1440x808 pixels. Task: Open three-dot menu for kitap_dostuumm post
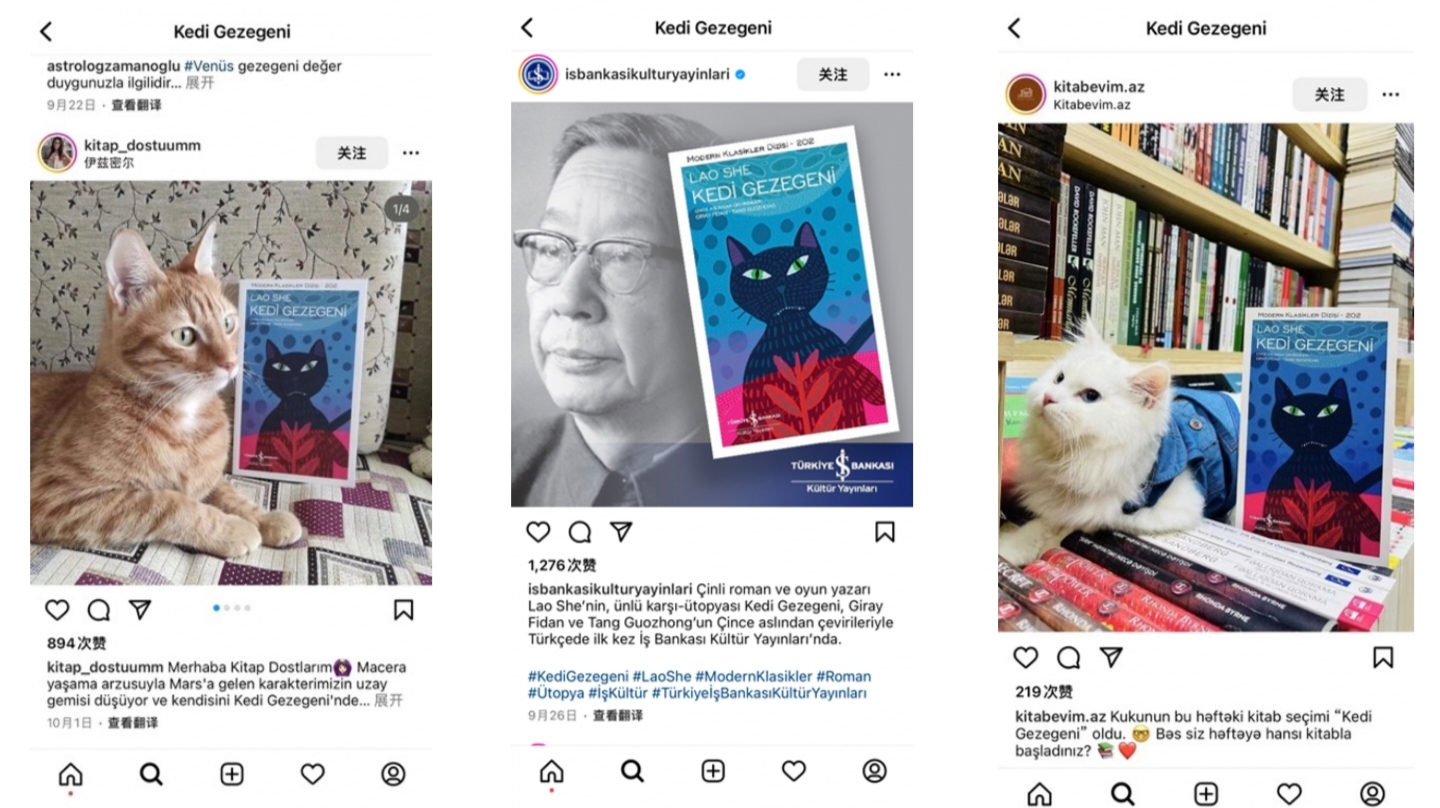click(x=411, y=153)
